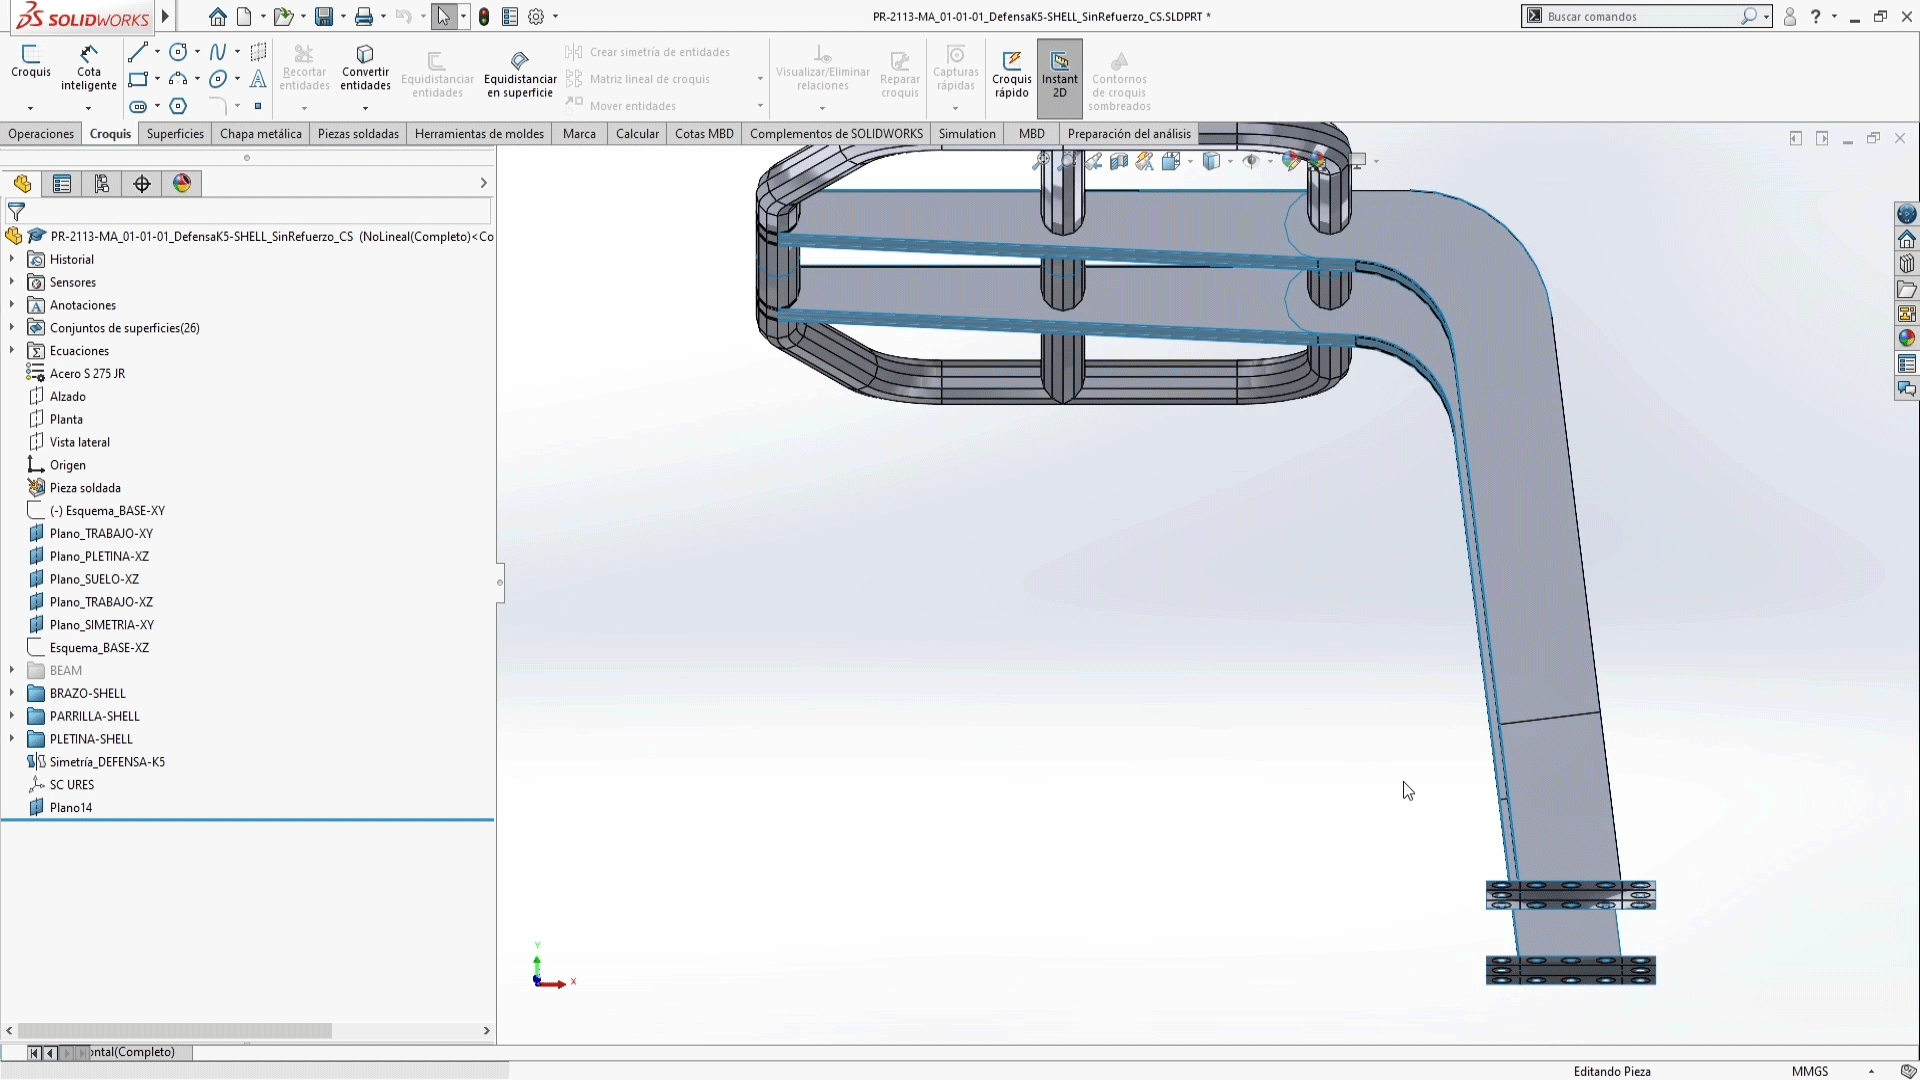The width and height of the screenshot is (1920, 1080).
Task: Open File Properties icon in title bar
Action: click(510, 16)
